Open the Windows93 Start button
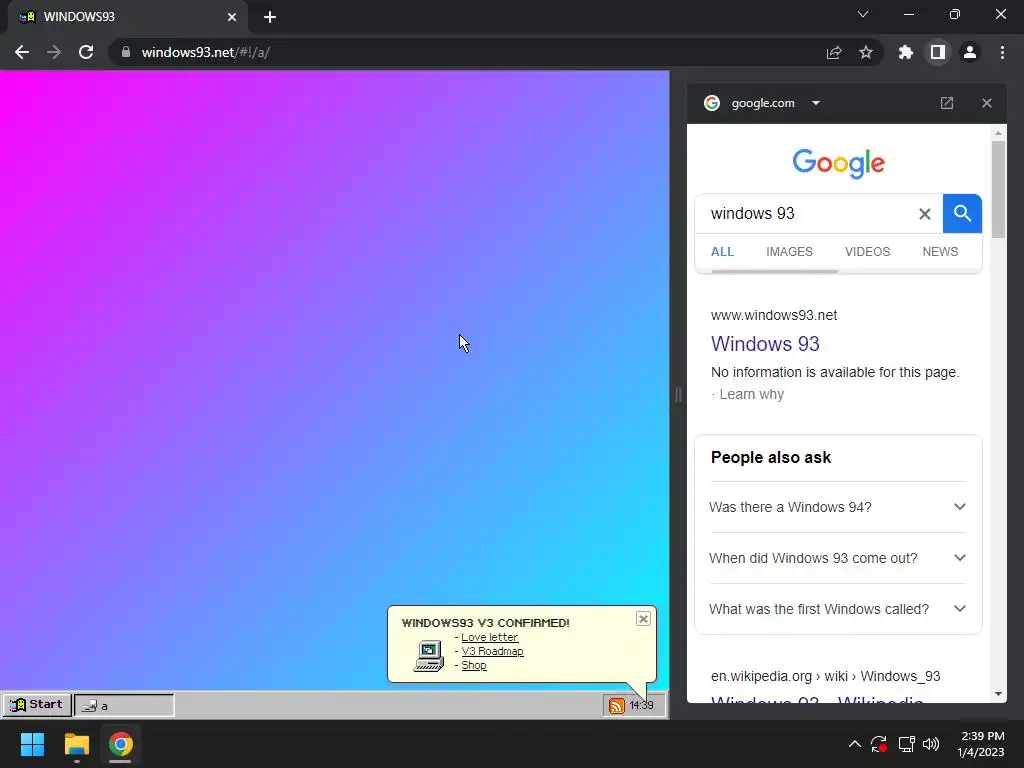Screen dimensions: 1024x768 click(37, 705)
